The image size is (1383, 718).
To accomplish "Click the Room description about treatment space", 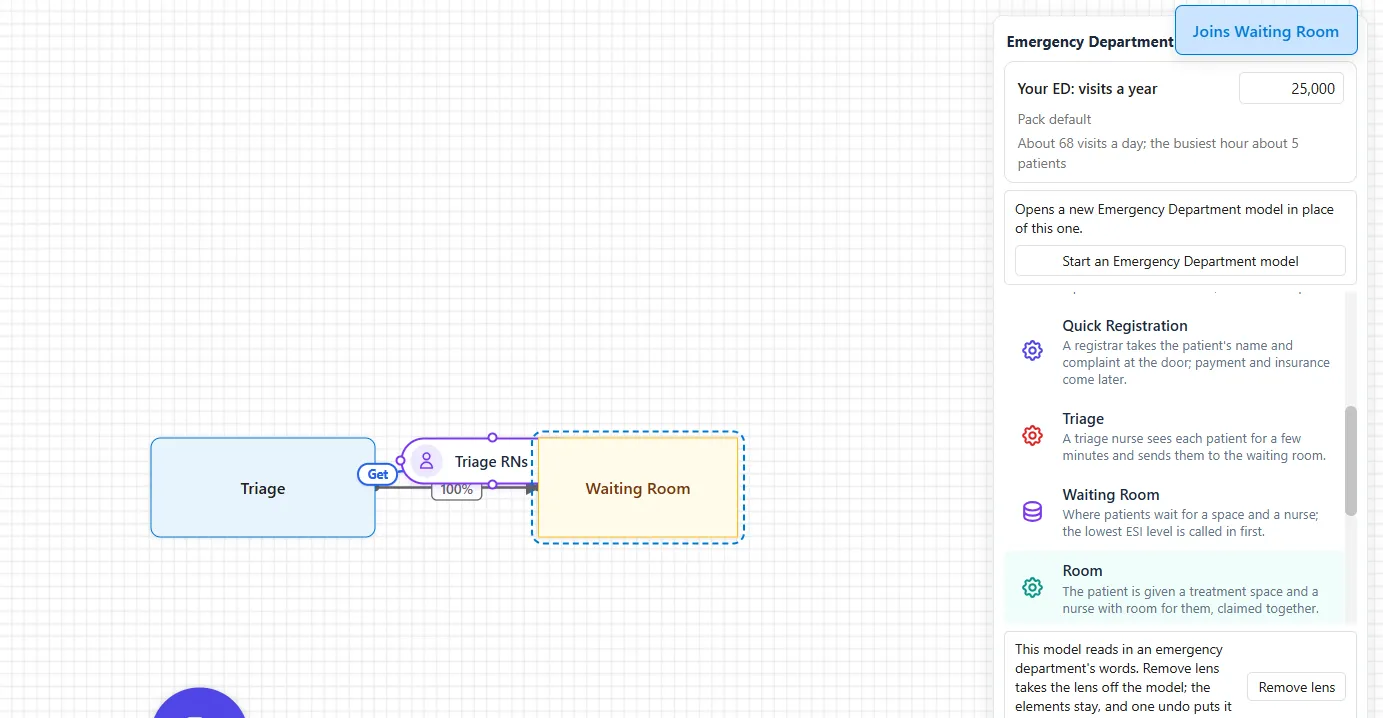I will coord(1190,600).
